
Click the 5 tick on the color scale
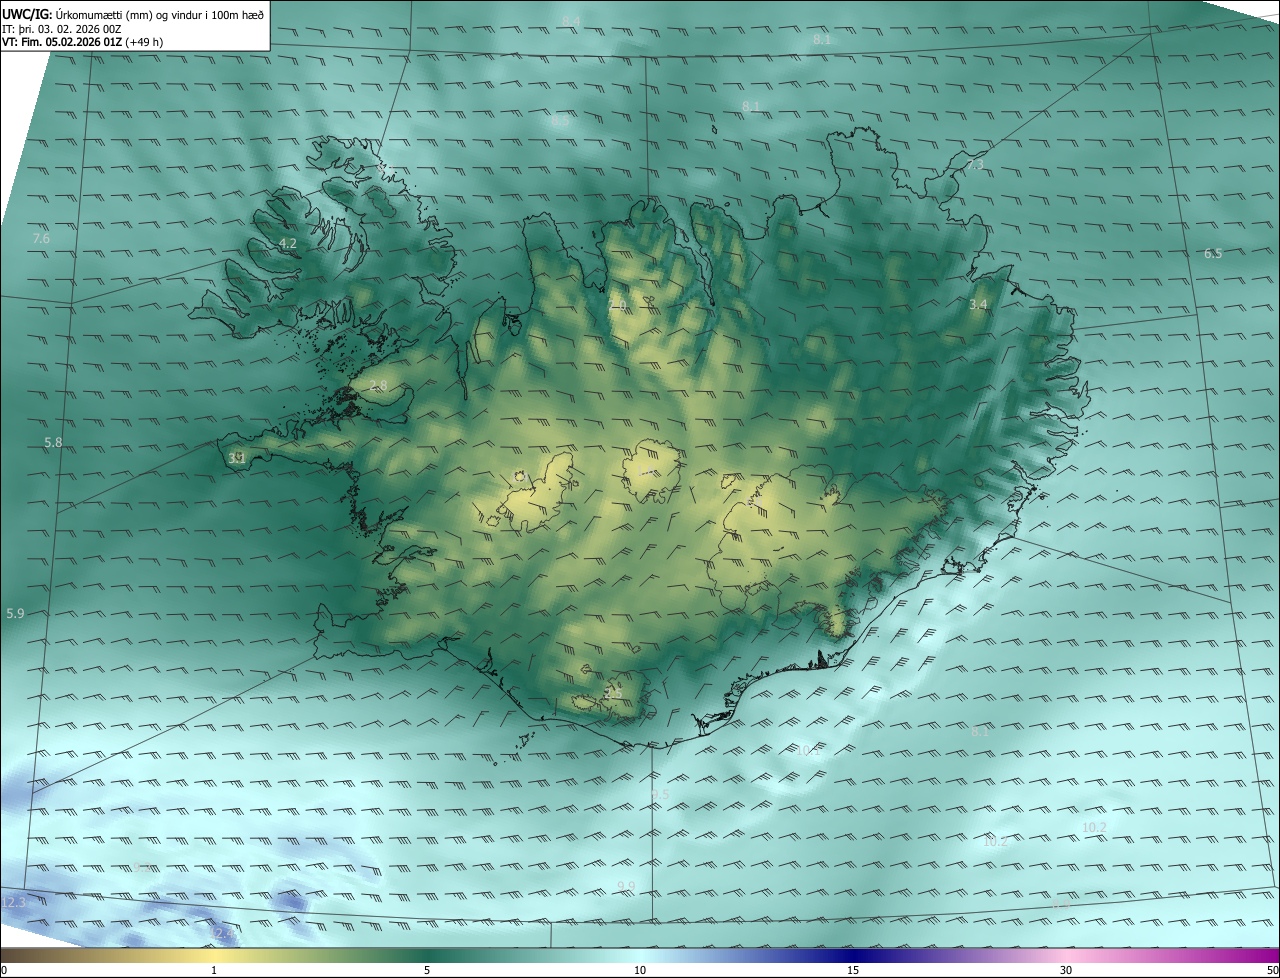tap(427, 971)
